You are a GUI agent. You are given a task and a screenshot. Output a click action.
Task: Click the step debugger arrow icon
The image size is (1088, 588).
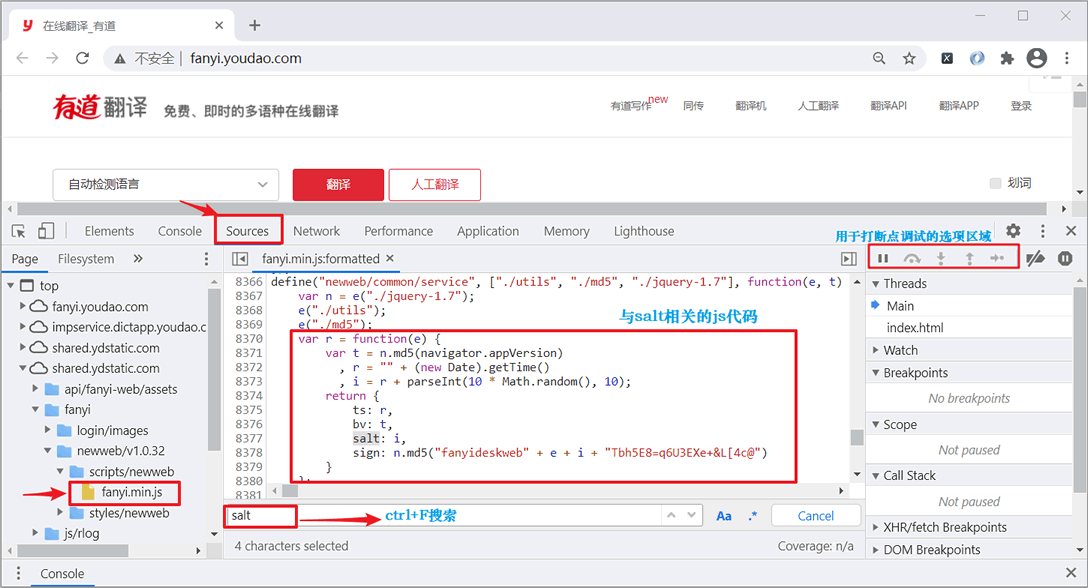[x=997, y=258]
